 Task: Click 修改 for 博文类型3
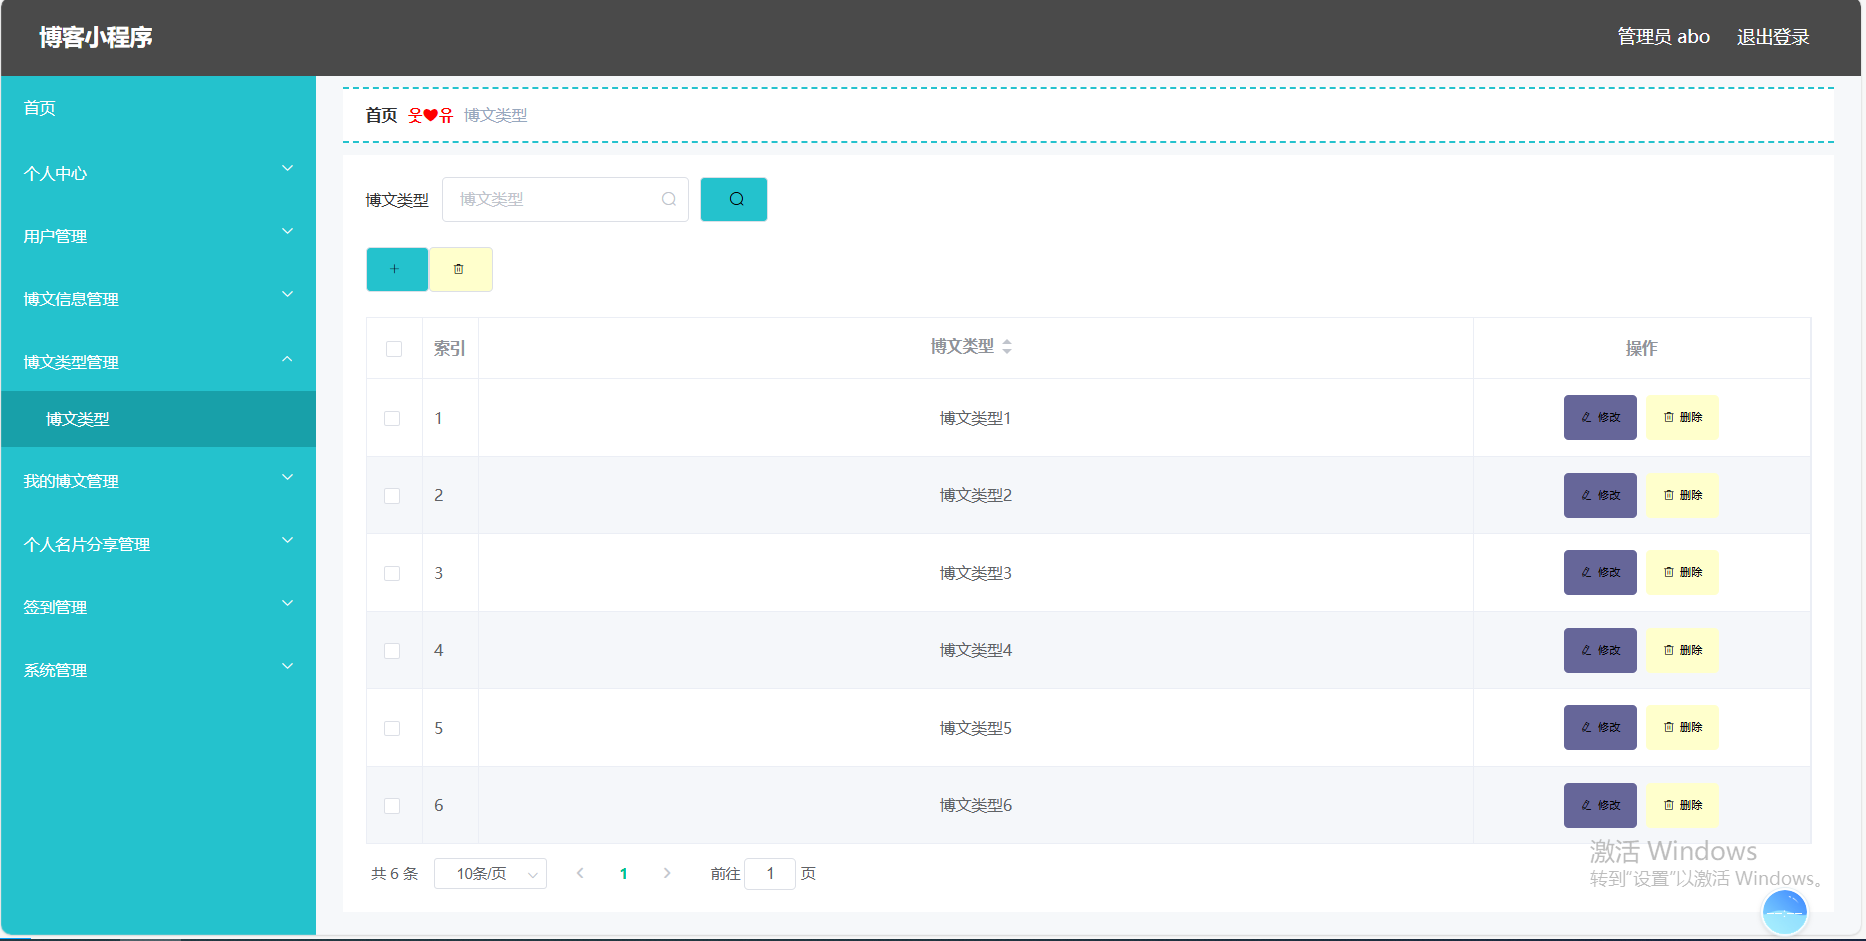click(1600, 572)
